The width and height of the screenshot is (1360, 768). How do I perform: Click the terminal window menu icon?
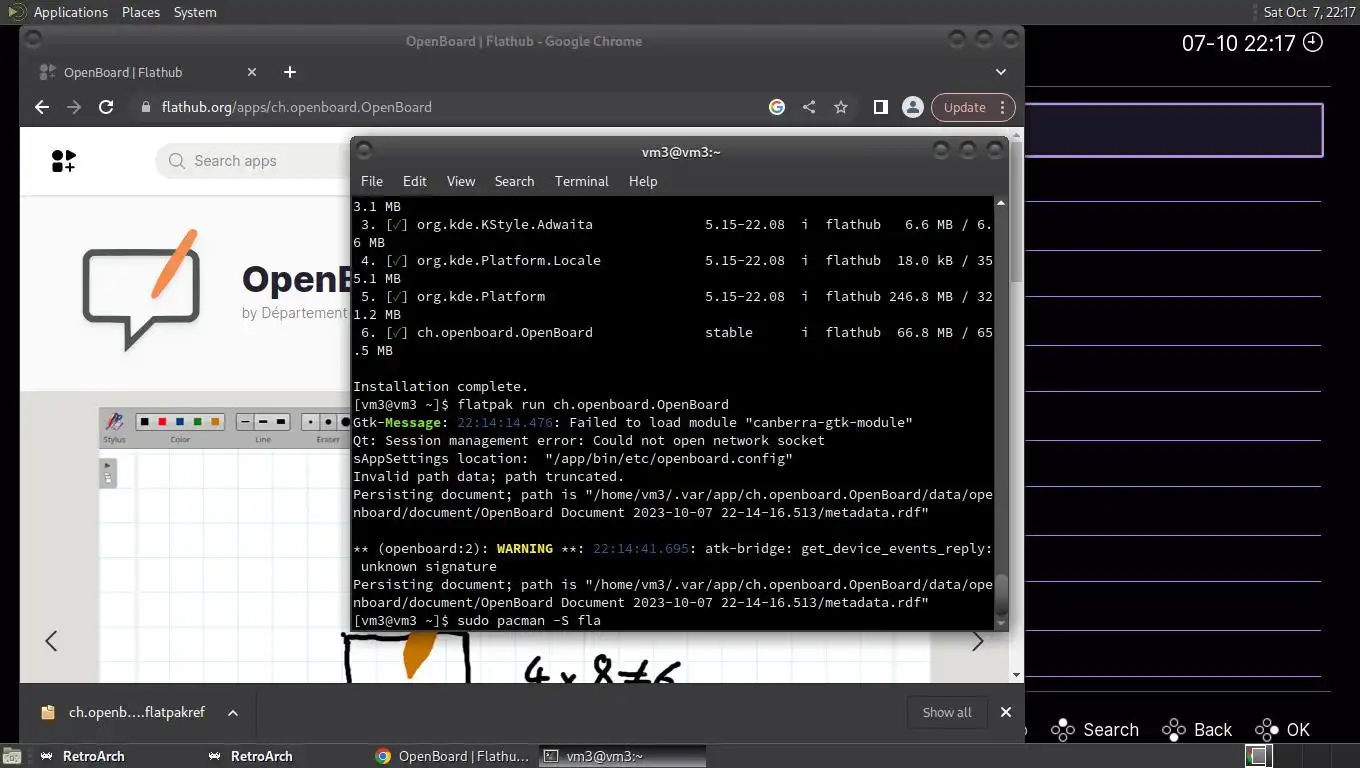pyautogui.click(x=364, y=151)
